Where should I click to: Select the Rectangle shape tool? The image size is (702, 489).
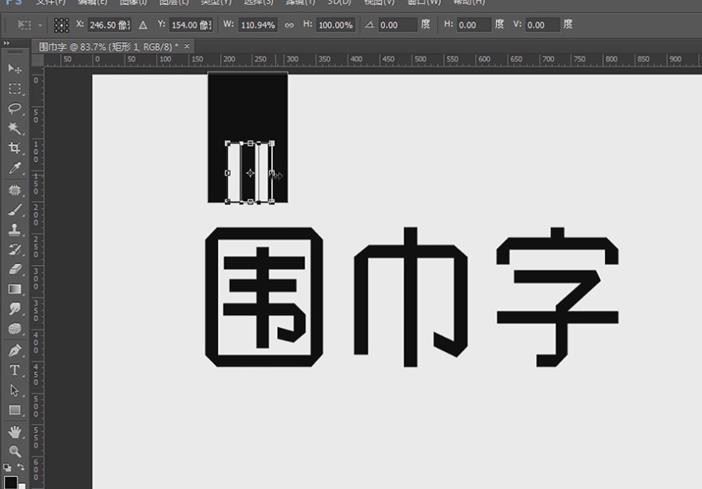pyautogui.click(x=14, y=410)
